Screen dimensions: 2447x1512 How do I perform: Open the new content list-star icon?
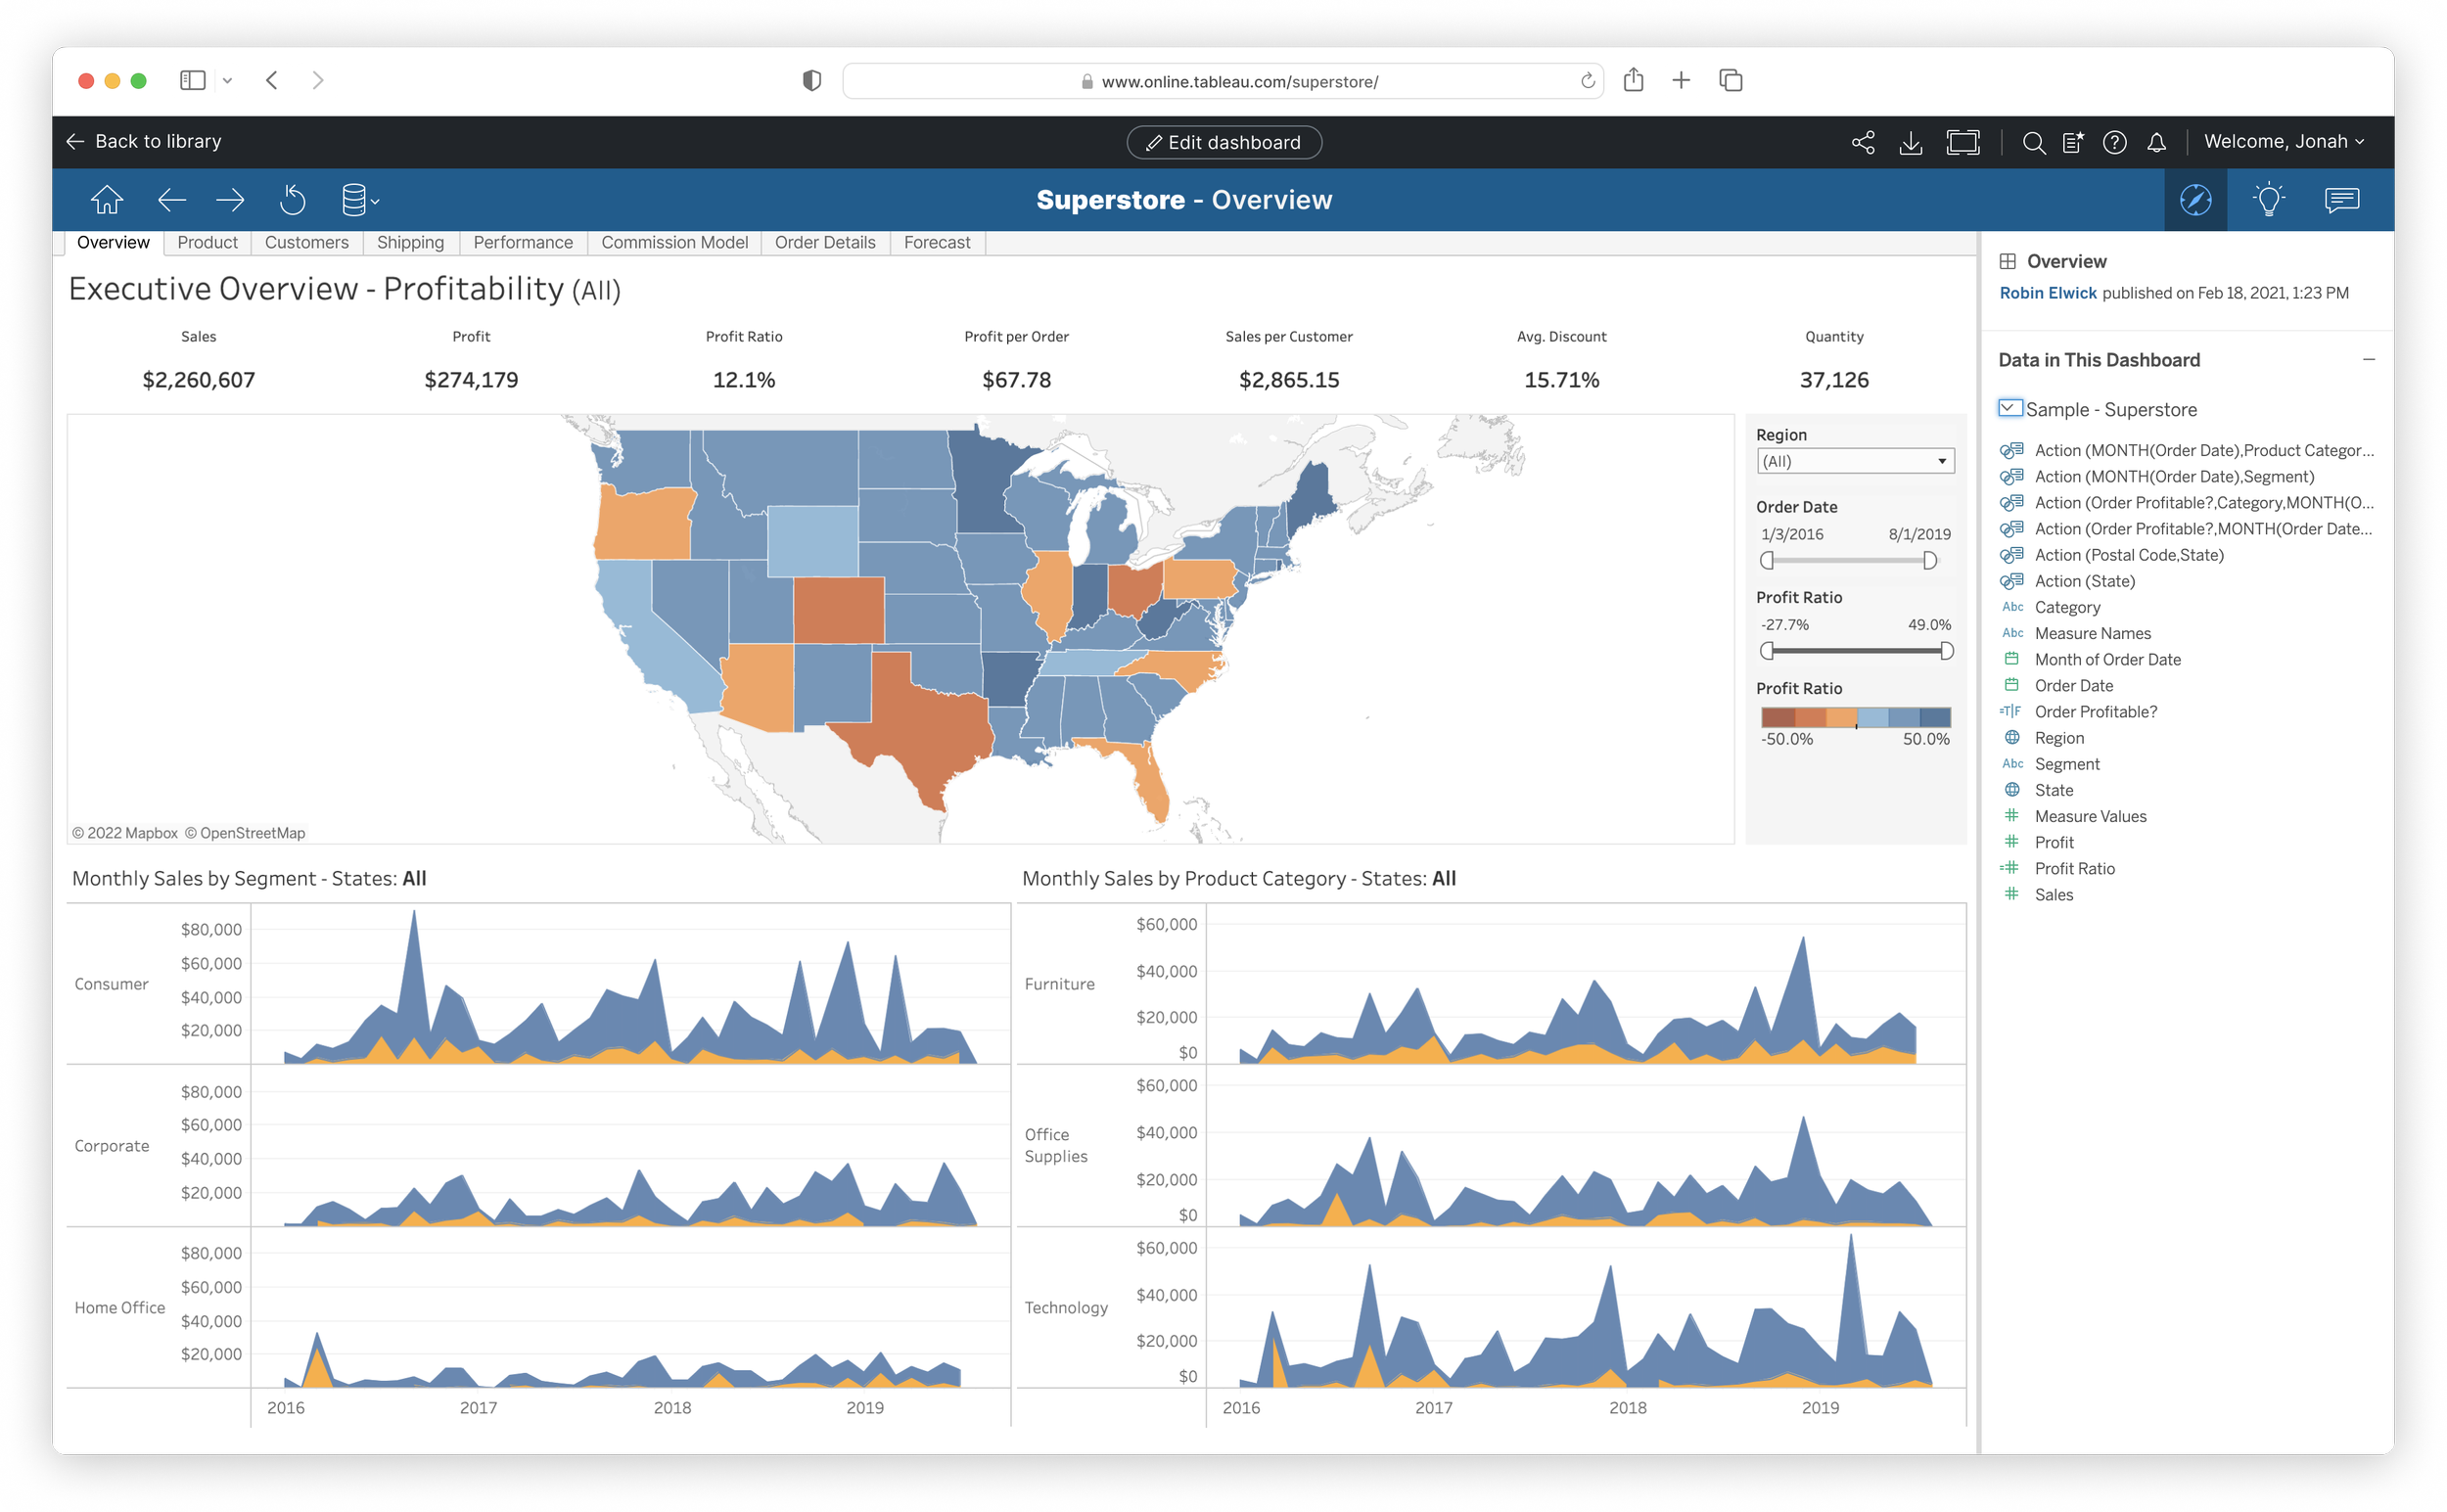coord(2073,142)
